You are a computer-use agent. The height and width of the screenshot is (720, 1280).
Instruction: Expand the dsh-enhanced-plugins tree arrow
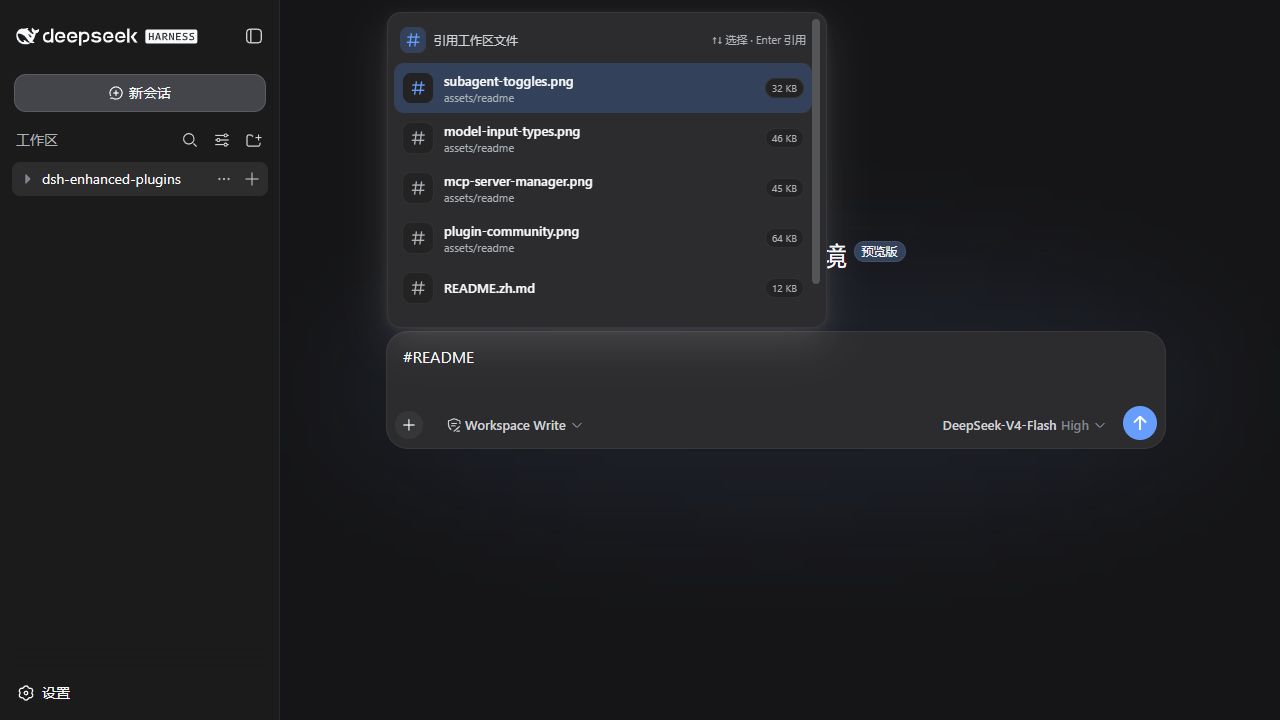tap(27, 179)
